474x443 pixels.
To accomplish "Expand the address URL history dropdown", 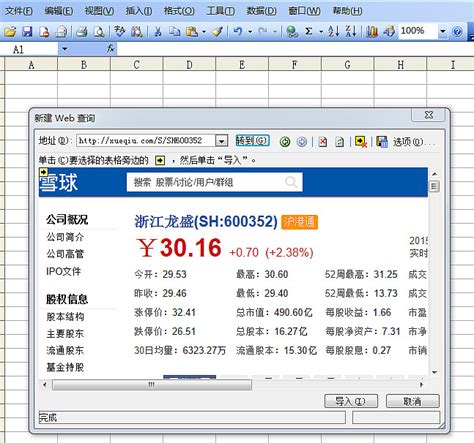I will coord(221,141).
